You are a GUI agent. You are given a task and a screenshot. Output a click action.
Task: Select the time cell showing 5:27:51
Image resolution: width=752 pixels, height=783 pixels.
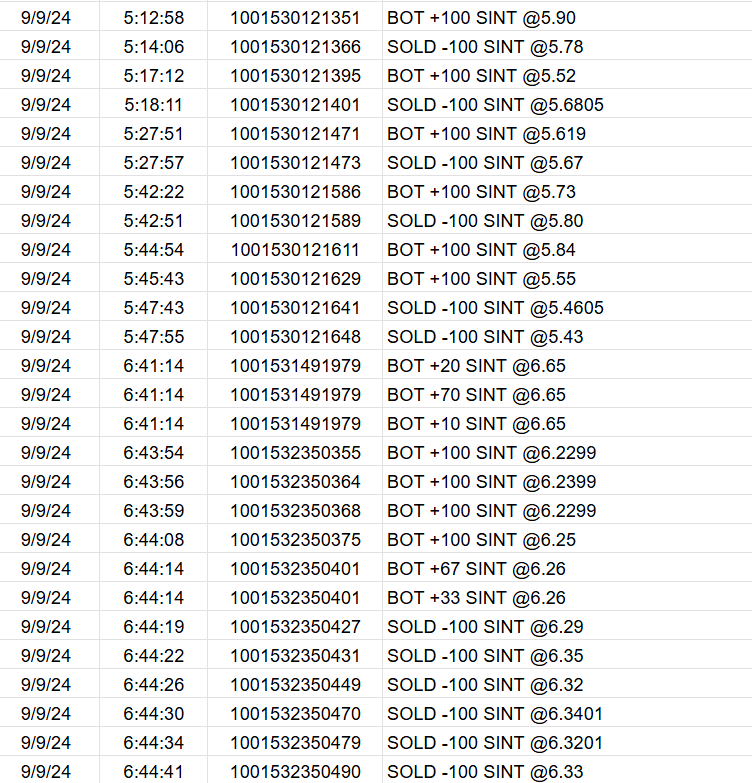pyautogui.click(x=153, y=134)
